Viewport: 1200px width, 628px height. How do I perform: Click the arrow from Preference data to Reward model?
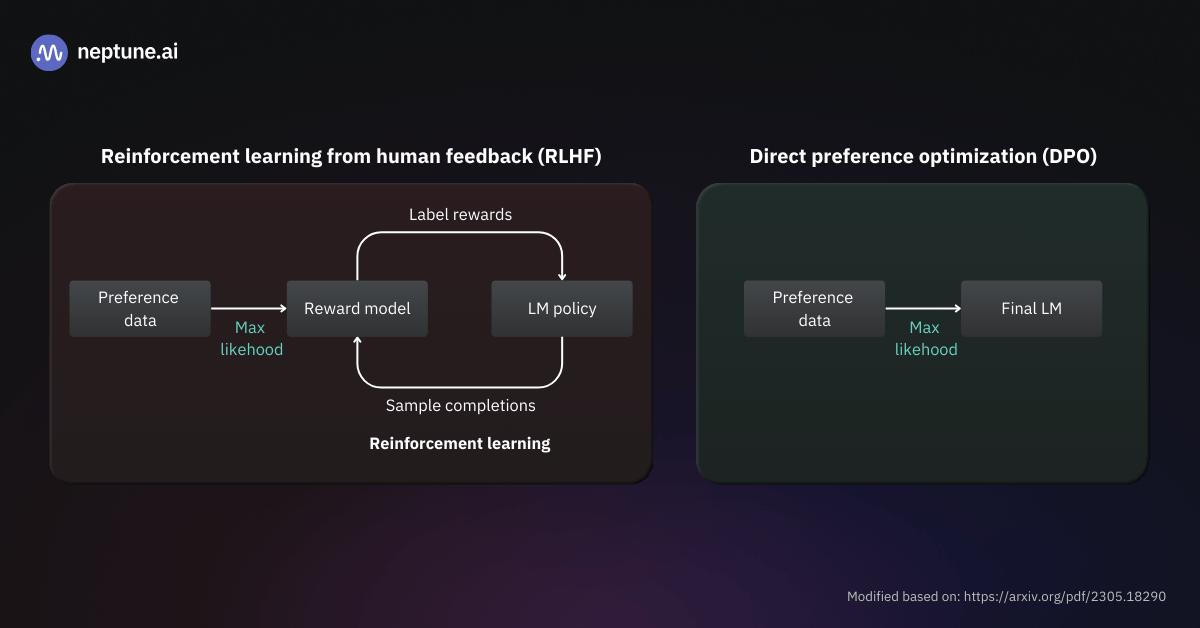248,308
